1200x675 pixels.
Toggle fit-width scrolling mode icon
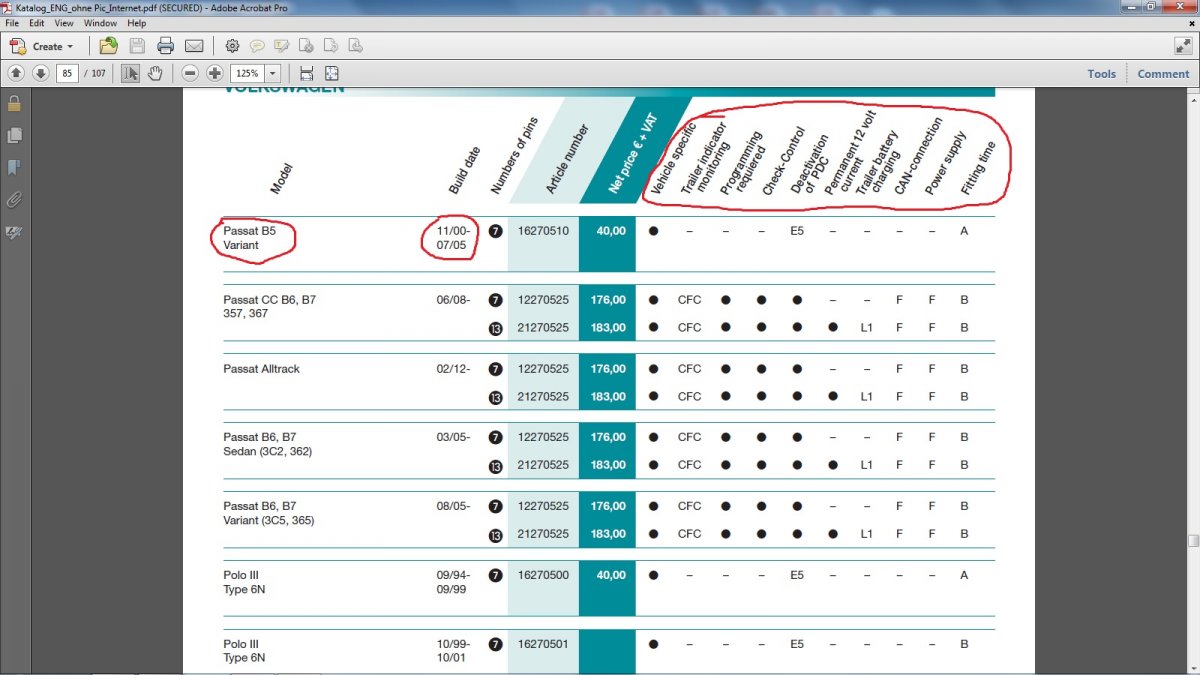[306, 73]
